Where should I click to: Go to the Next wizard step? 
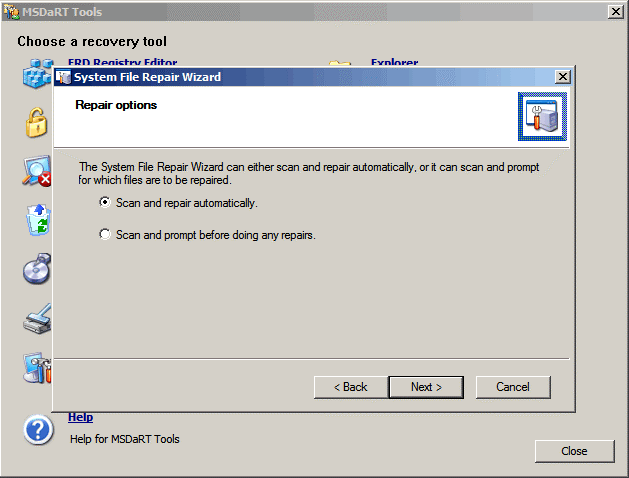click(x=426, y=387)
